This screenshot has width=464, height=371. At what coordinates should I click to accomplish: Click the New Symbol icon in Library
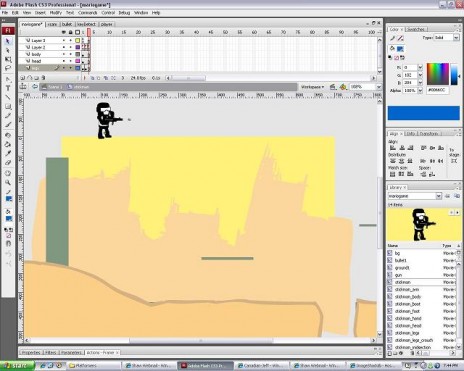point(390,353)
